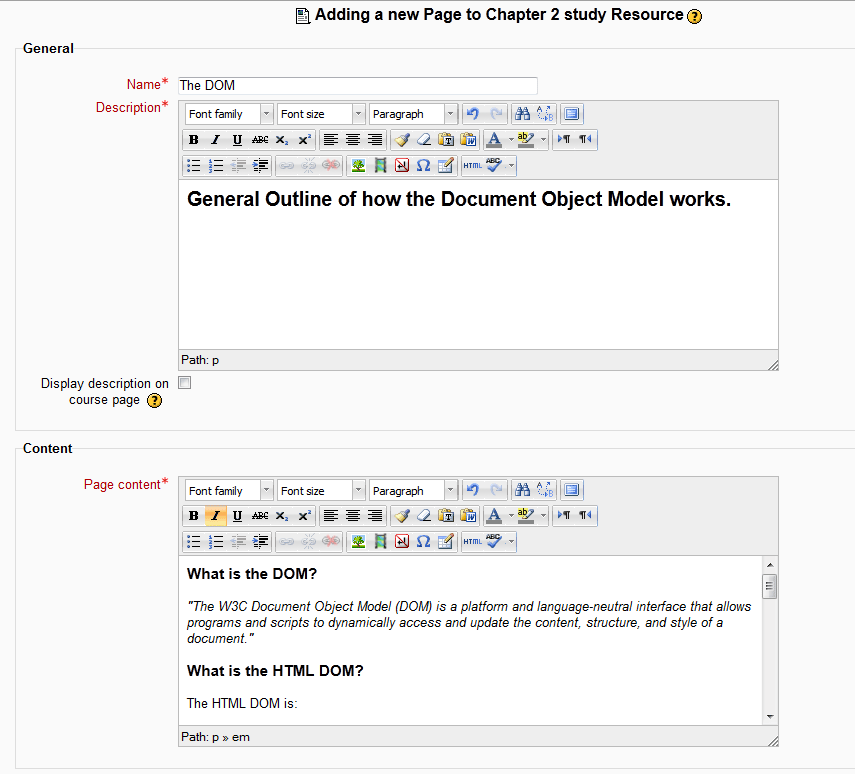Image resolution: width=855 pixels, height=774 pixels.
Task: Open help icon next to page title
Action: [x=695, y=16]
